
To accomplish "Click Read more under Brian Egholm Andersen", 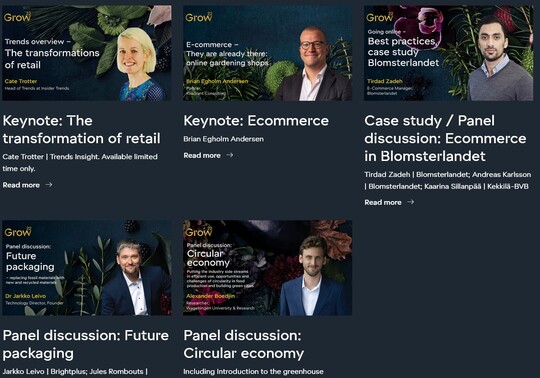I will point(202,155).
